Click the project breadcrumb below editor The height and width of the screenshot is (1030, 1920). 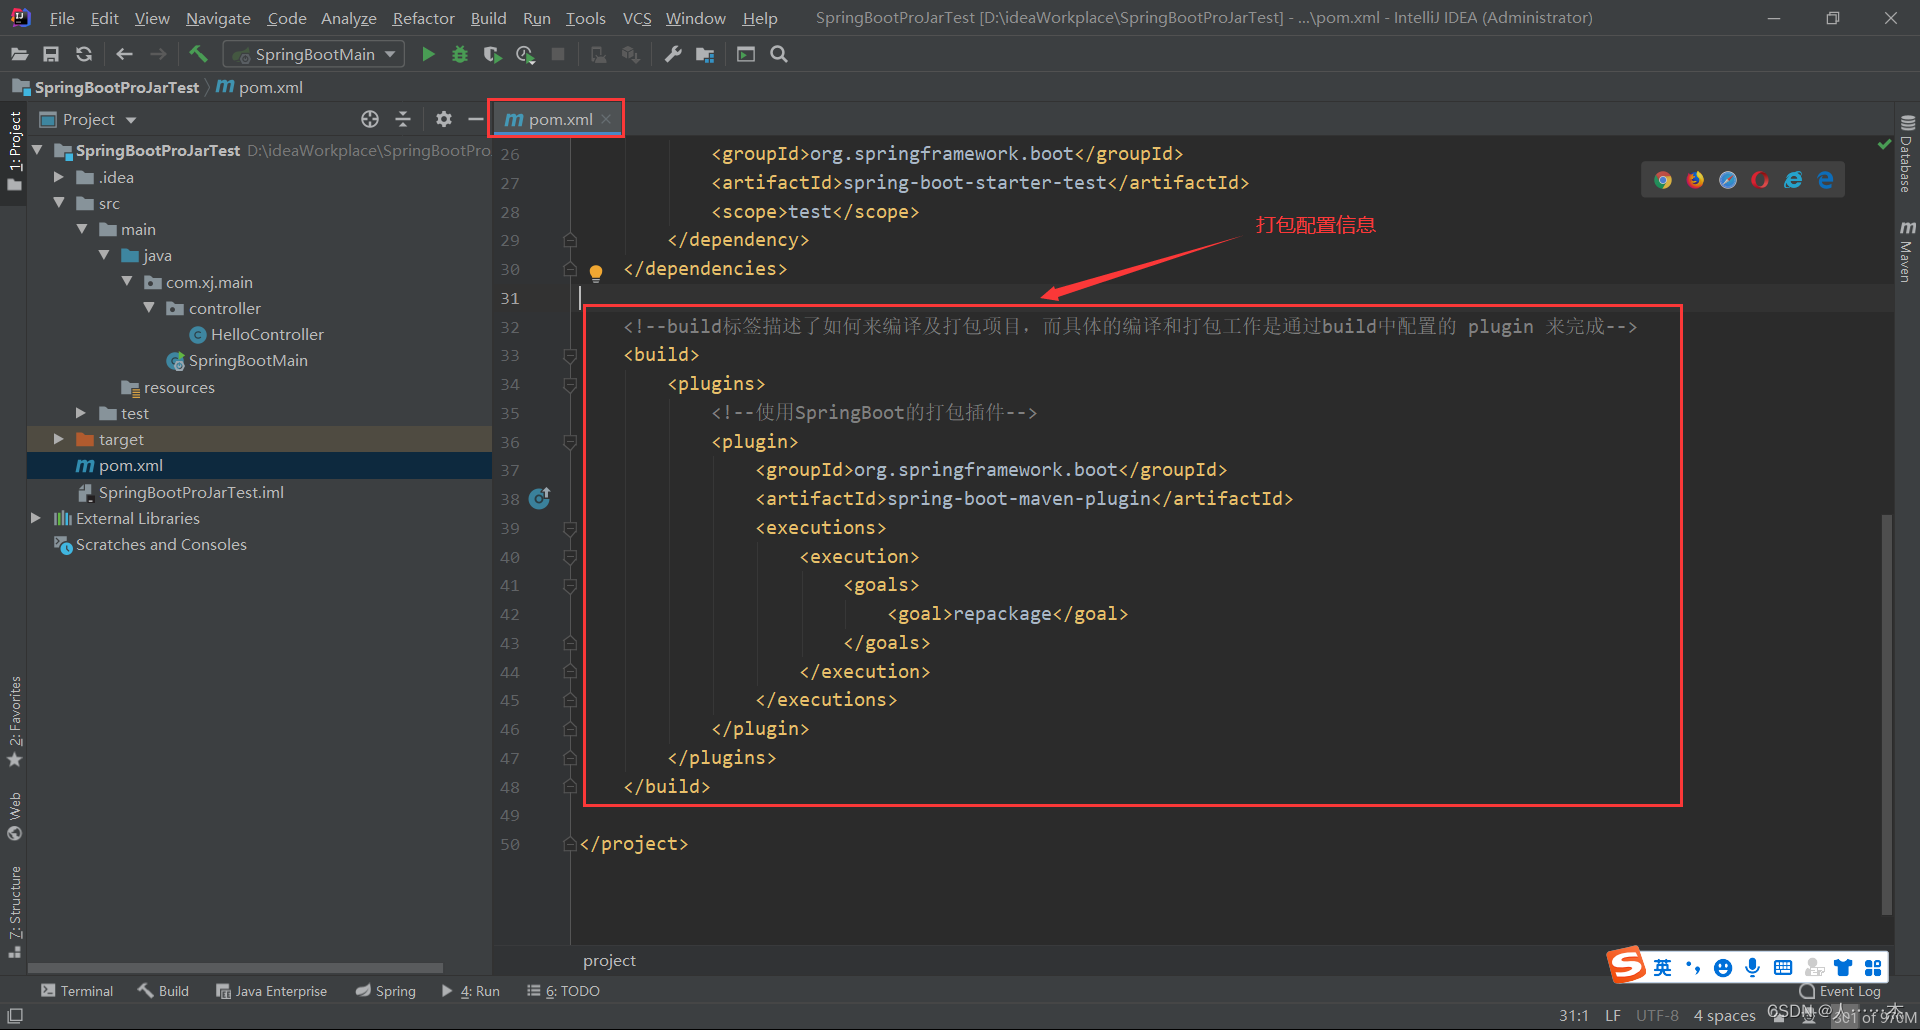(609, 960)
